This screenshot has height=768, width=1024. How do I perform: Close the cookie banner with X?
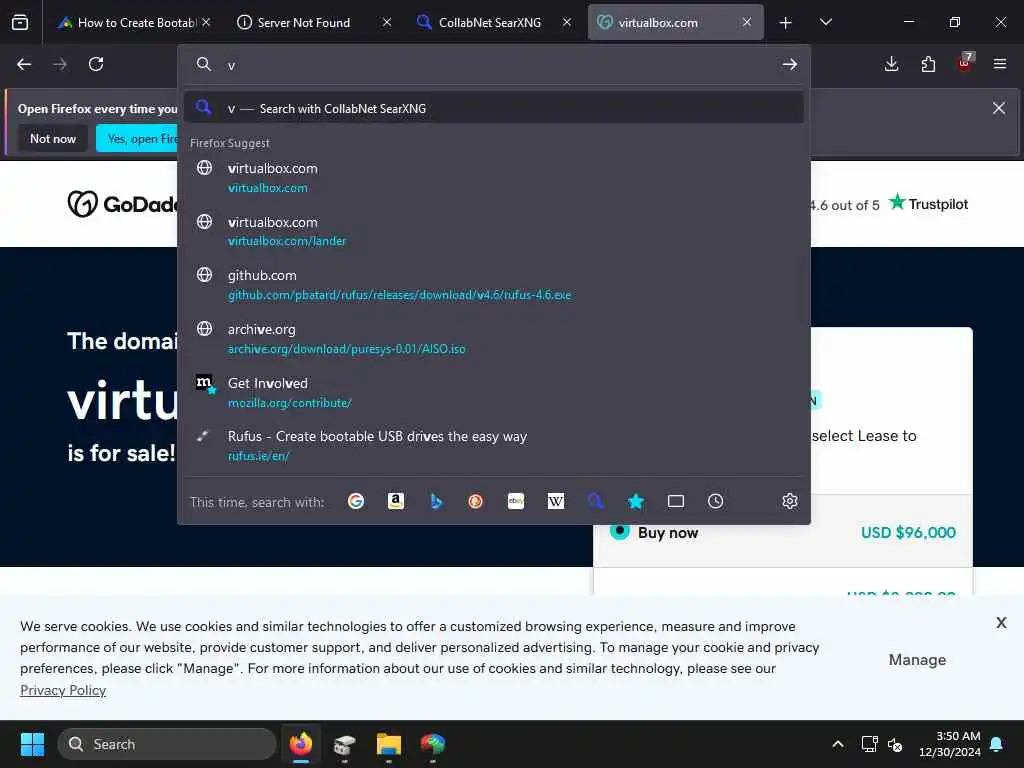[x=1001, y=622]
